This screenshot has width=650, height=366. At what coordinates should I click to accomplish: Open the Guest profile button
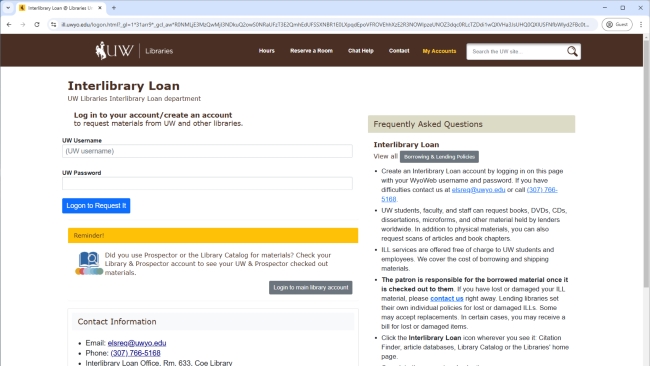(x=617, y=24)
